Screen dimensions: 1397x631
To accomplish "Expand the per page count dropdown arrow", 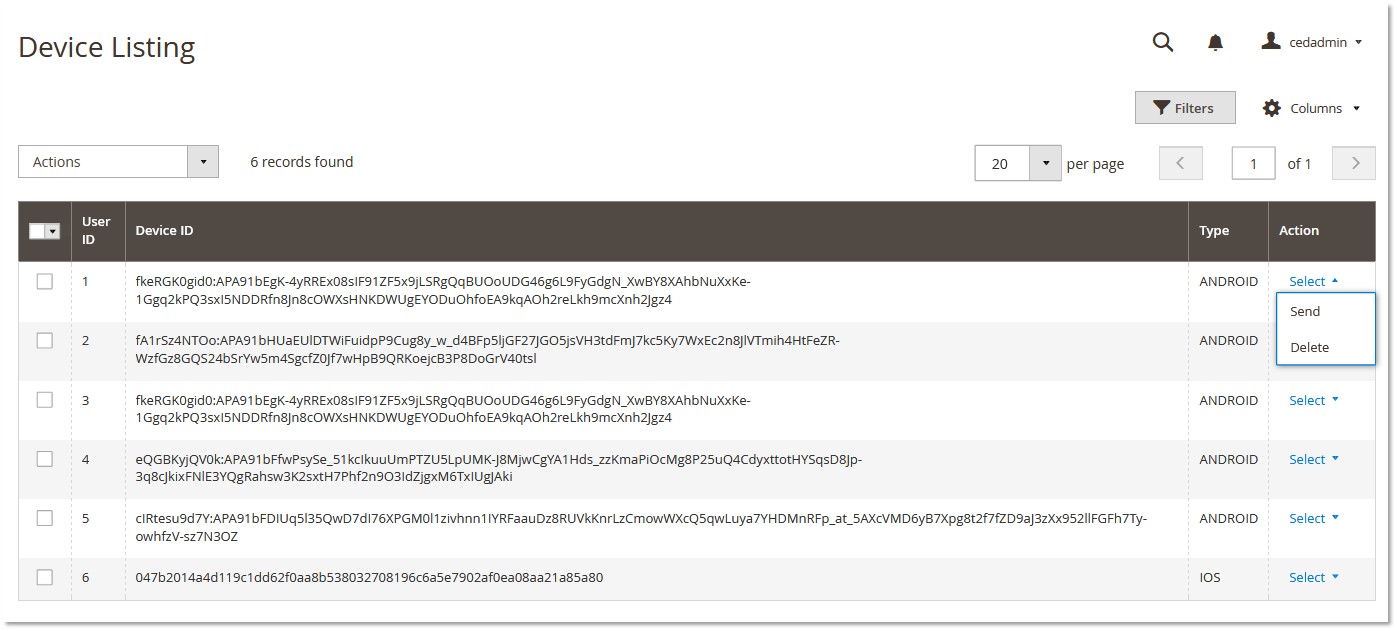I will click(1045, 163).
